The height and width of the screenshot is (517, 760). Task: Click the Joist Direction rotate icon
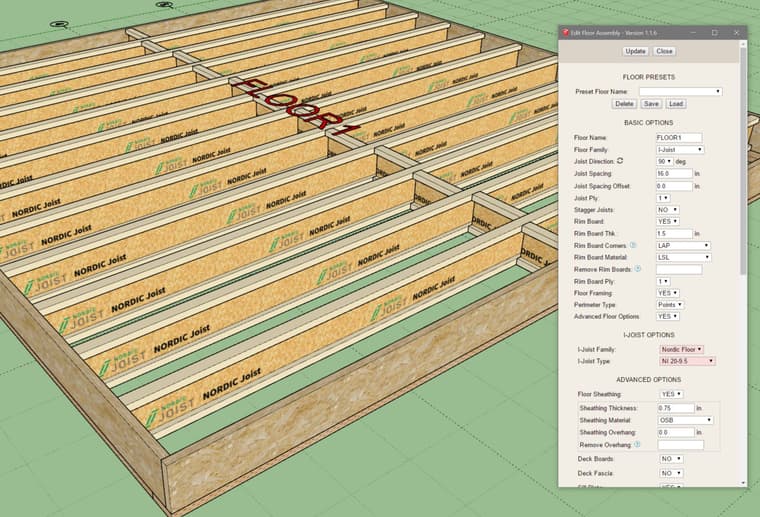pos(620,161)
